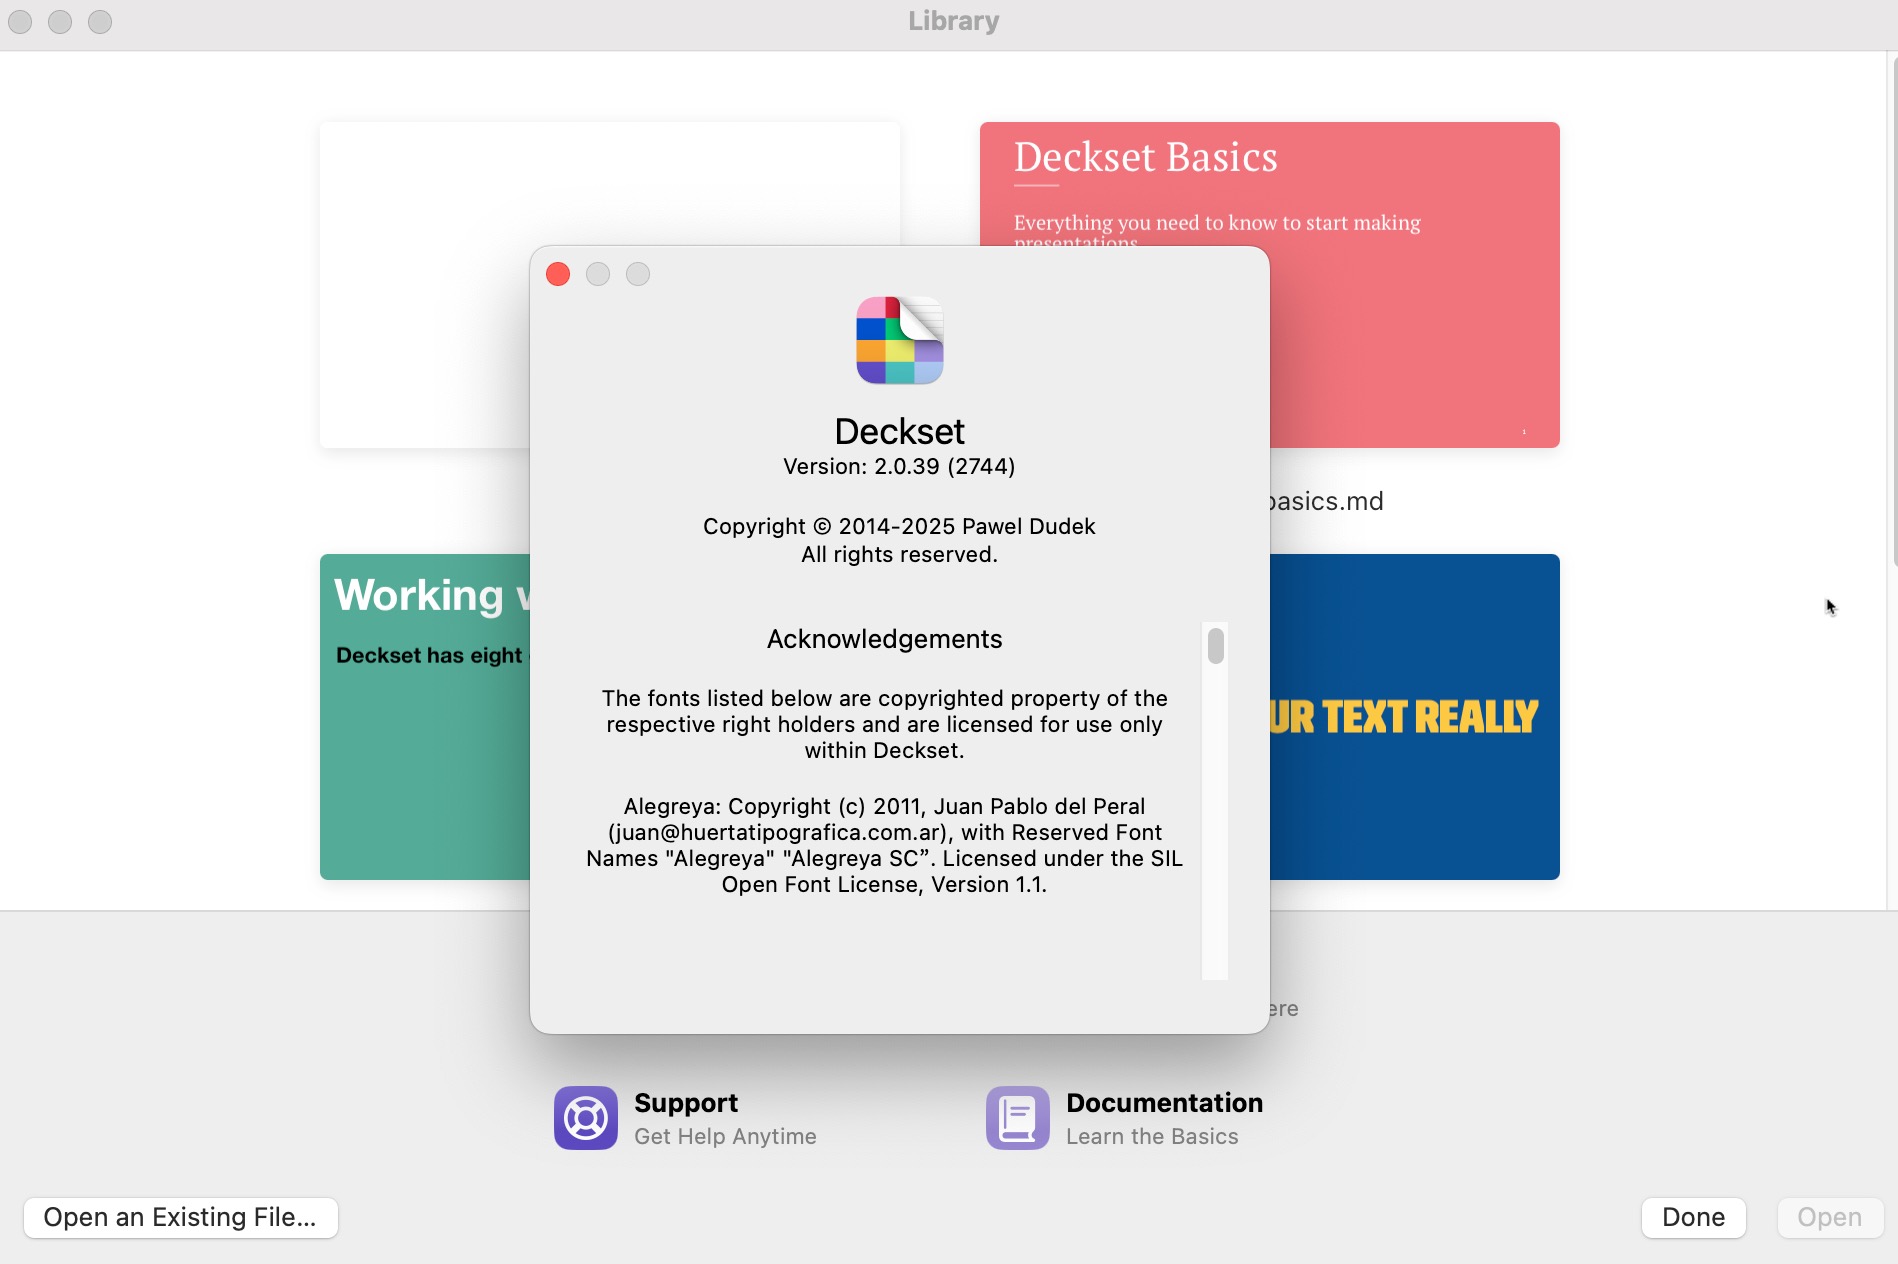Click the All rights reserved text
1898x1264 pixels.
pyautogui.click(x=899, y=554)
